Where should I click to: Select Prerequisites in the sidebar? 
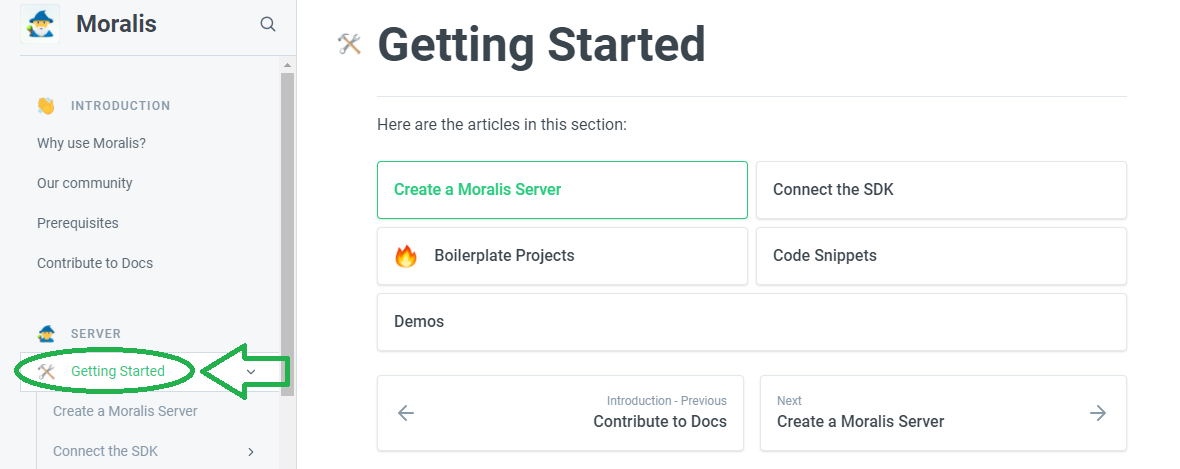coord(78,223)
